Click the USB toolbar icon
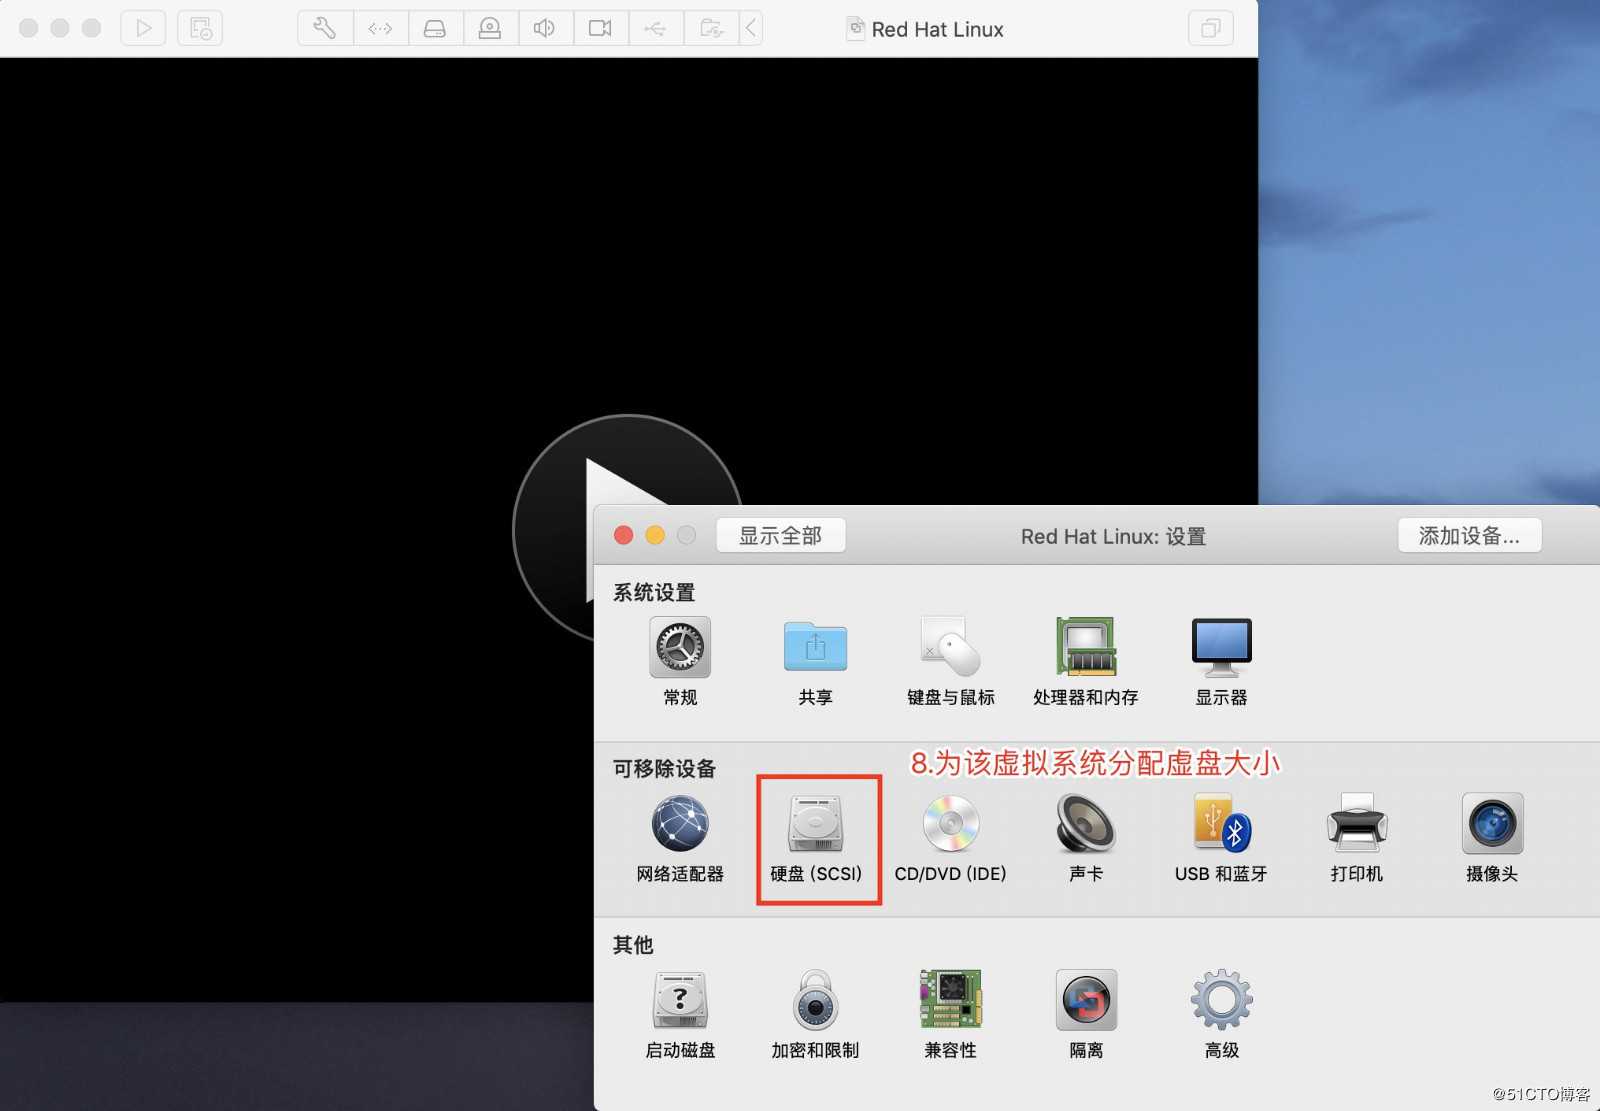The width and height of the screenshot is (1600, 1111). point(655,28)
